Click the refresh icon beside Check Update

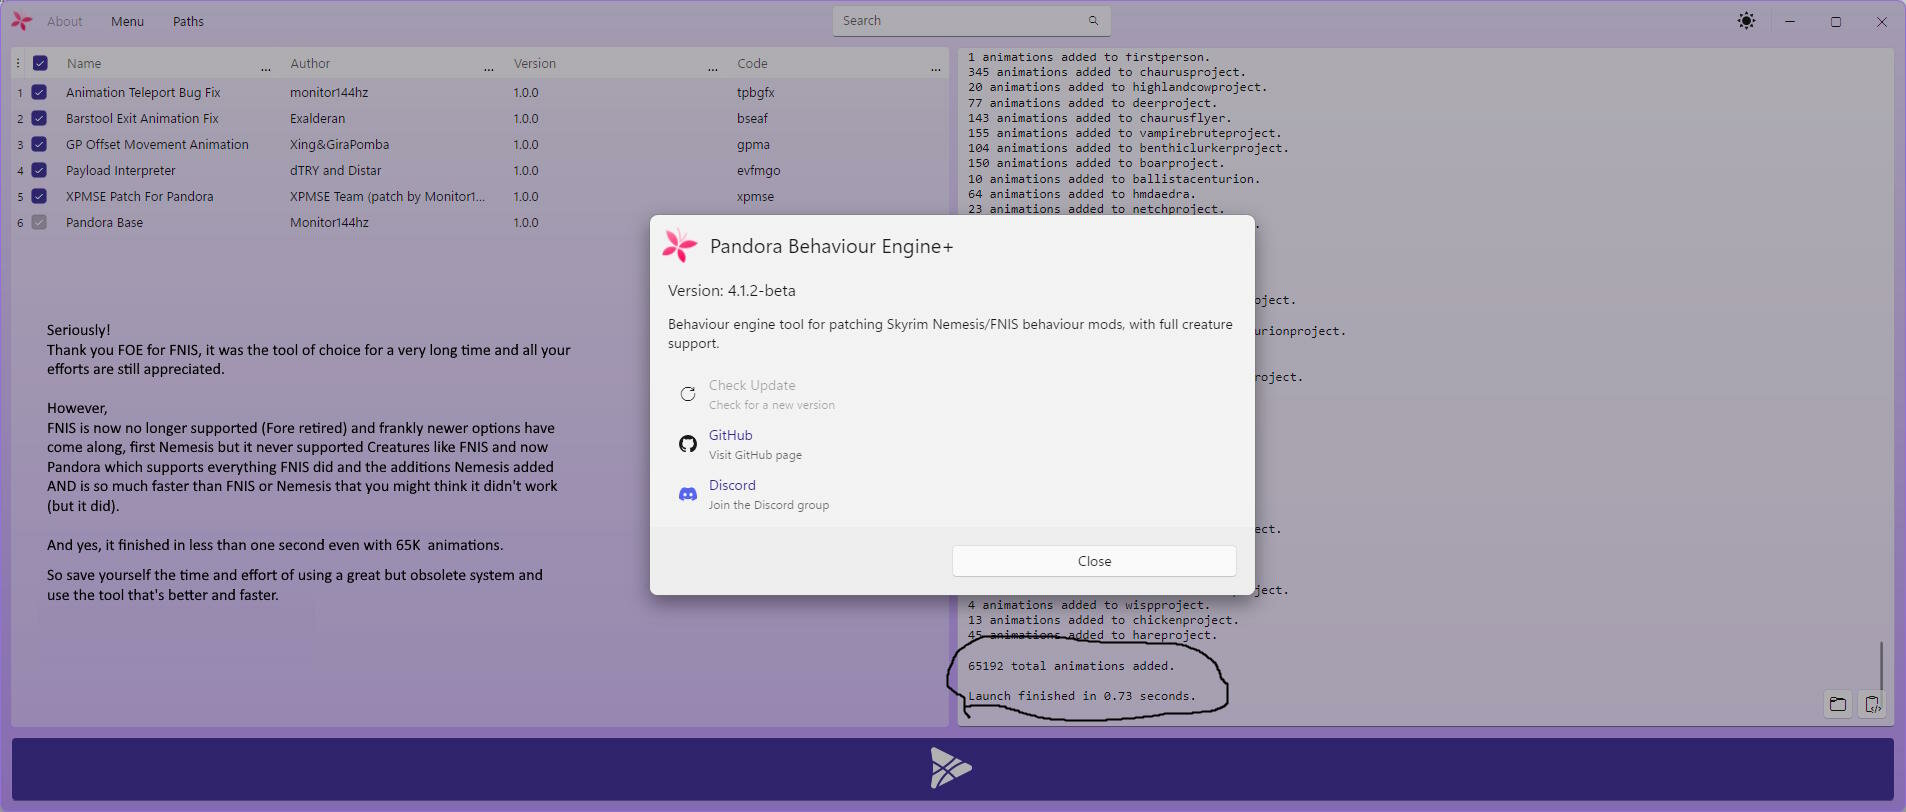pos(688,394)
